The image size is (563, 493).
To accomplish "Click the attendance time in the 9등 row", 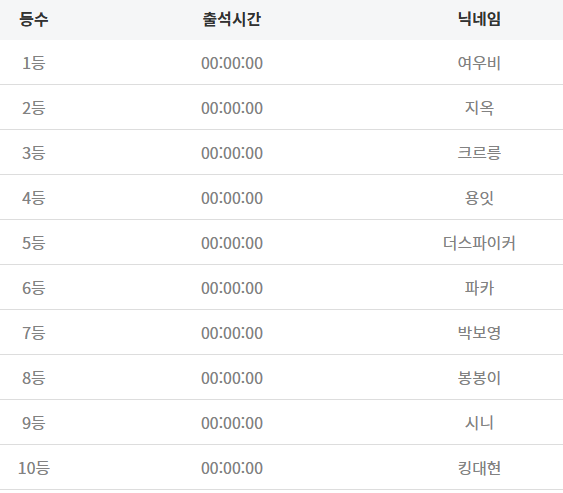I will pos(232,423).
